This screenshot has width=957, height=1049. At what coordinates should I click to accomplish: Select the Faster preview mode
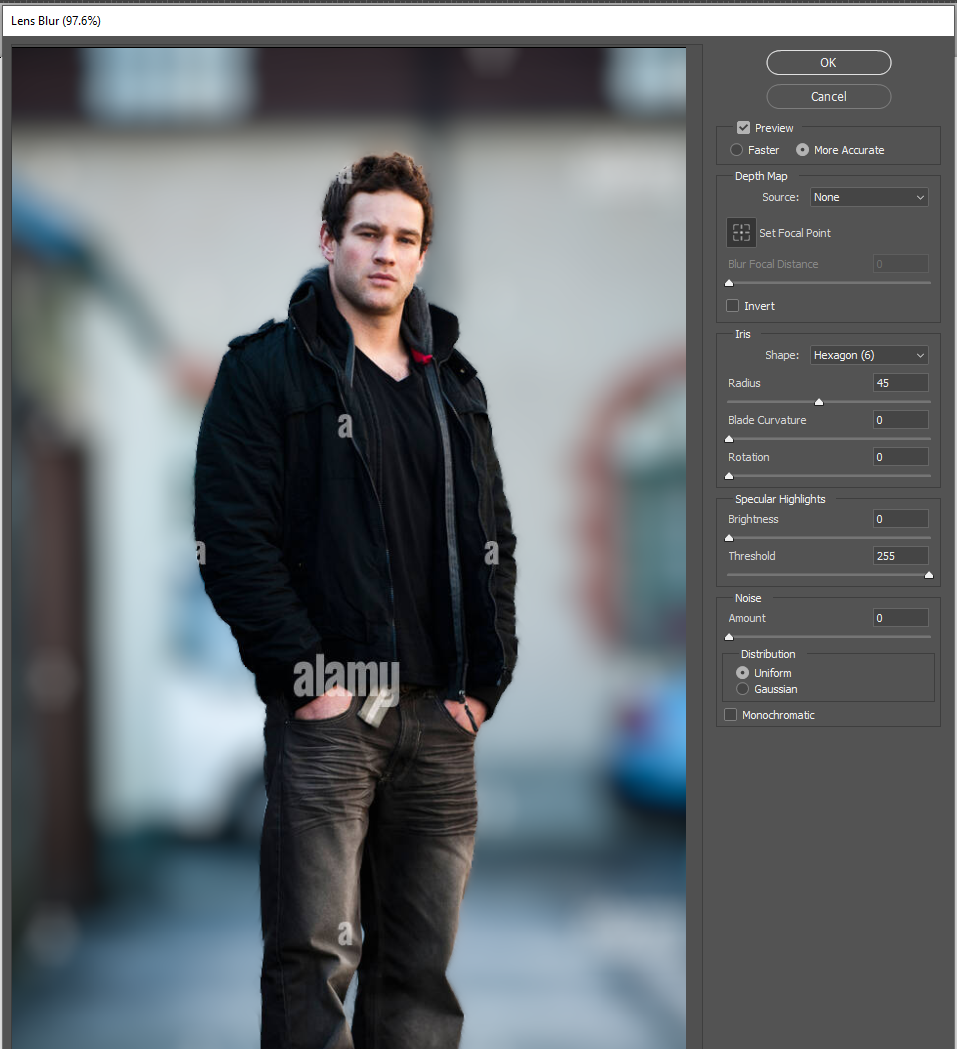[736, 149]
